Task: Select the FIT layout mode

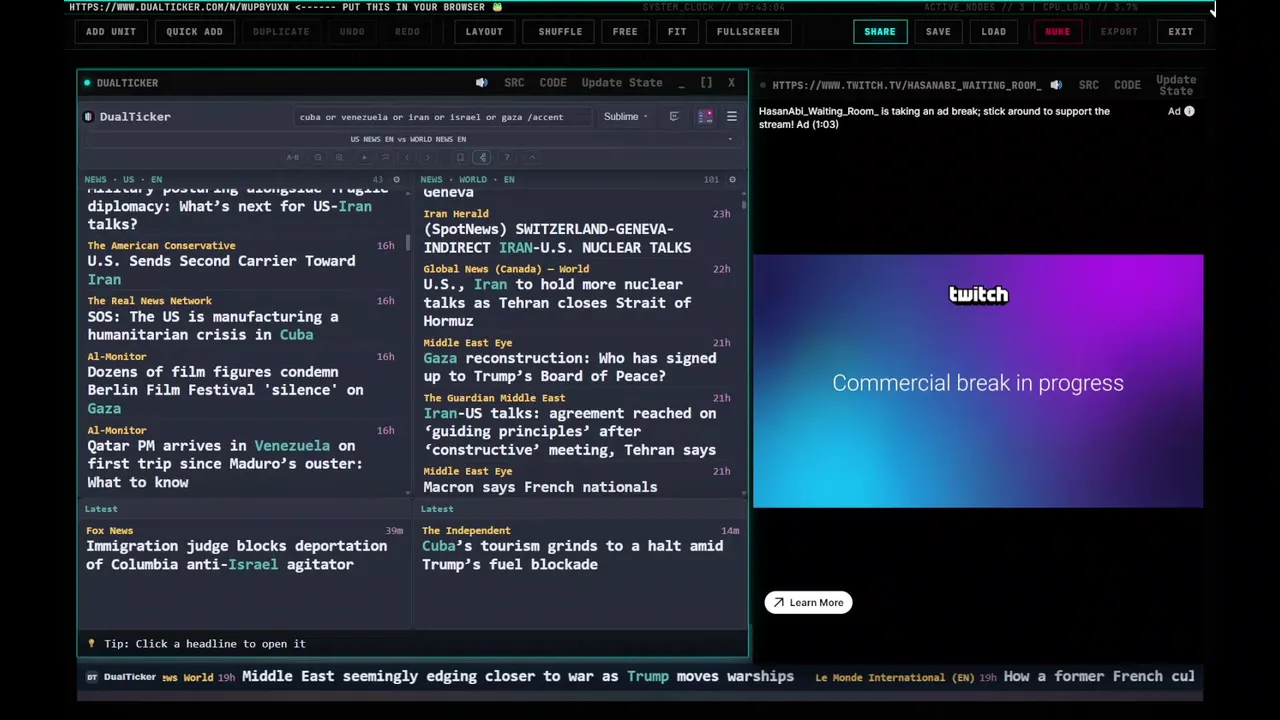Action: (677, 31)
